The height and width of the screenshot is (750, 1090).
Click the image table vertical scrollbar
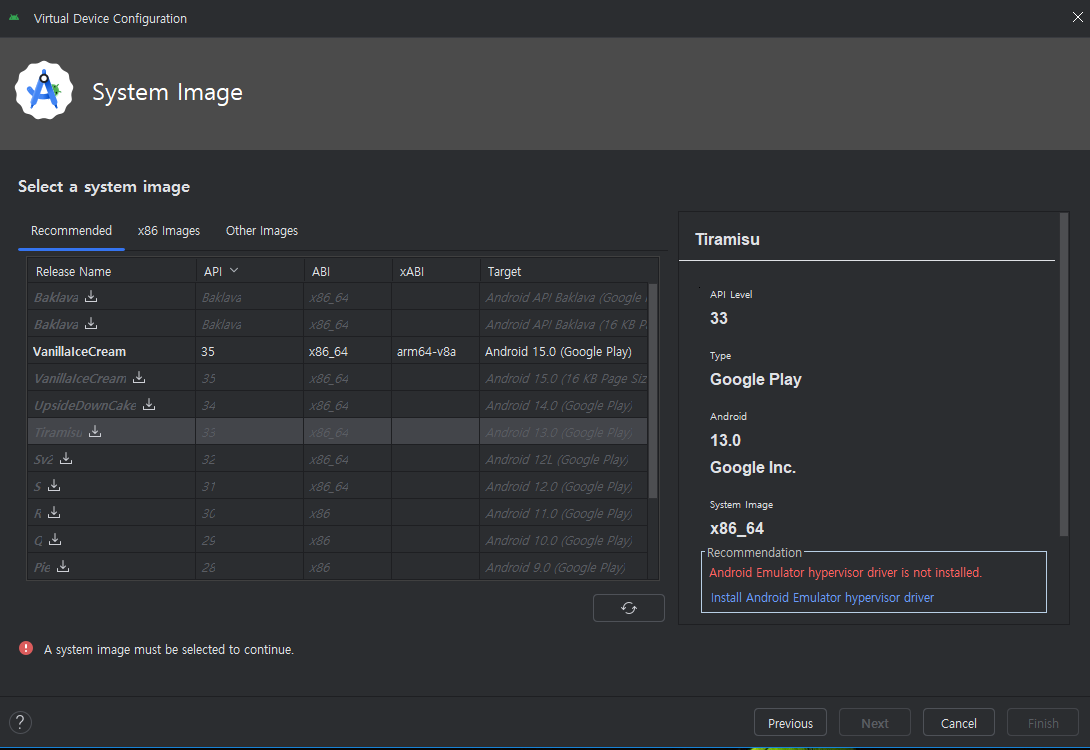[x=653, y=391]
